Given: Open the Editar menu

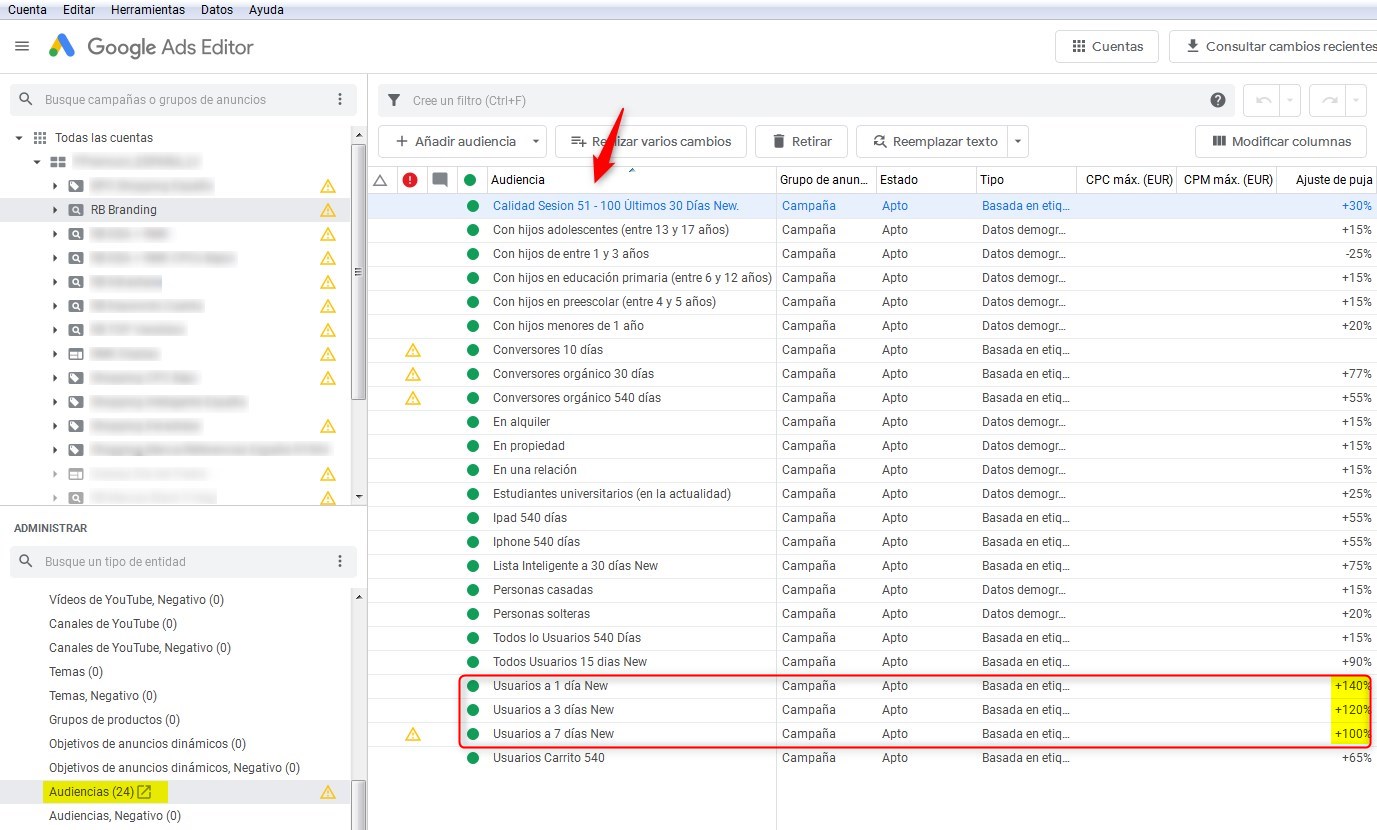Looking at the screenshot, I should [x=79, y=10].
